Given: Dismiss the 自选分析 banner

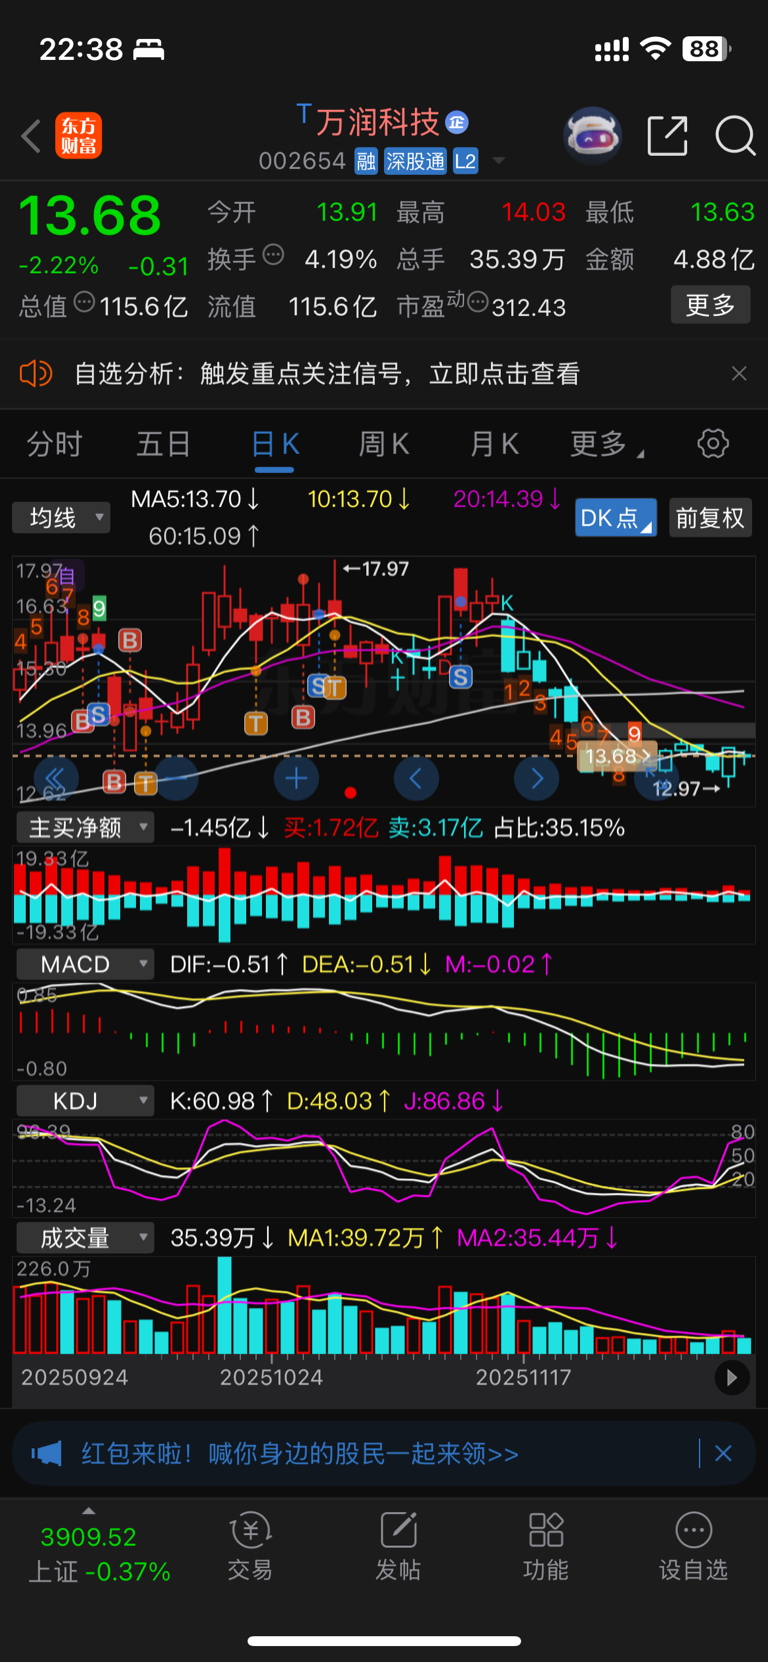Looking at the screenshot, I should 739,374.
